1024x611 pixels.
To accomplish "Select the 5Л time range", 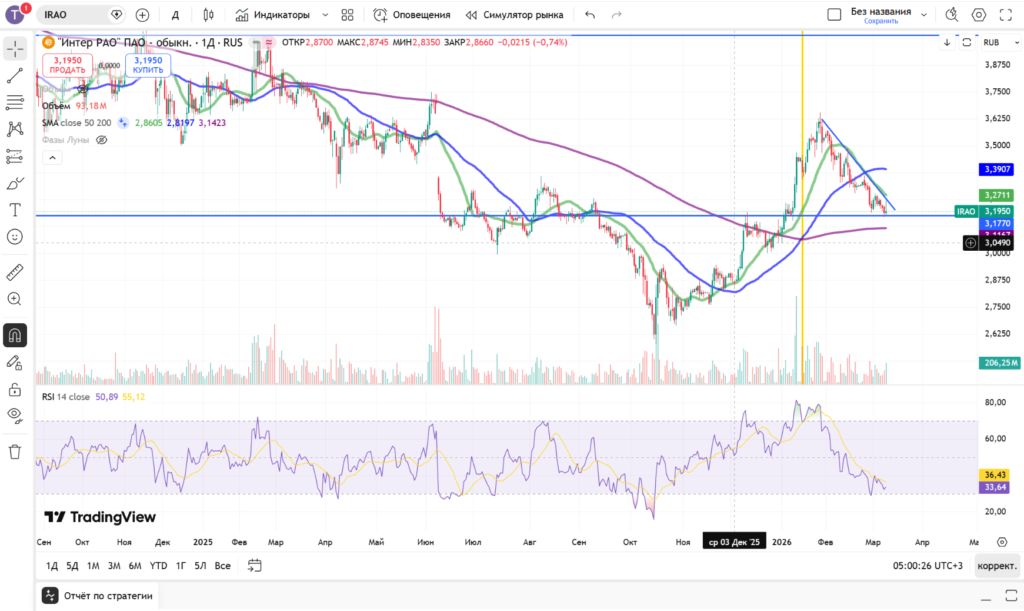I will [200, 566].
